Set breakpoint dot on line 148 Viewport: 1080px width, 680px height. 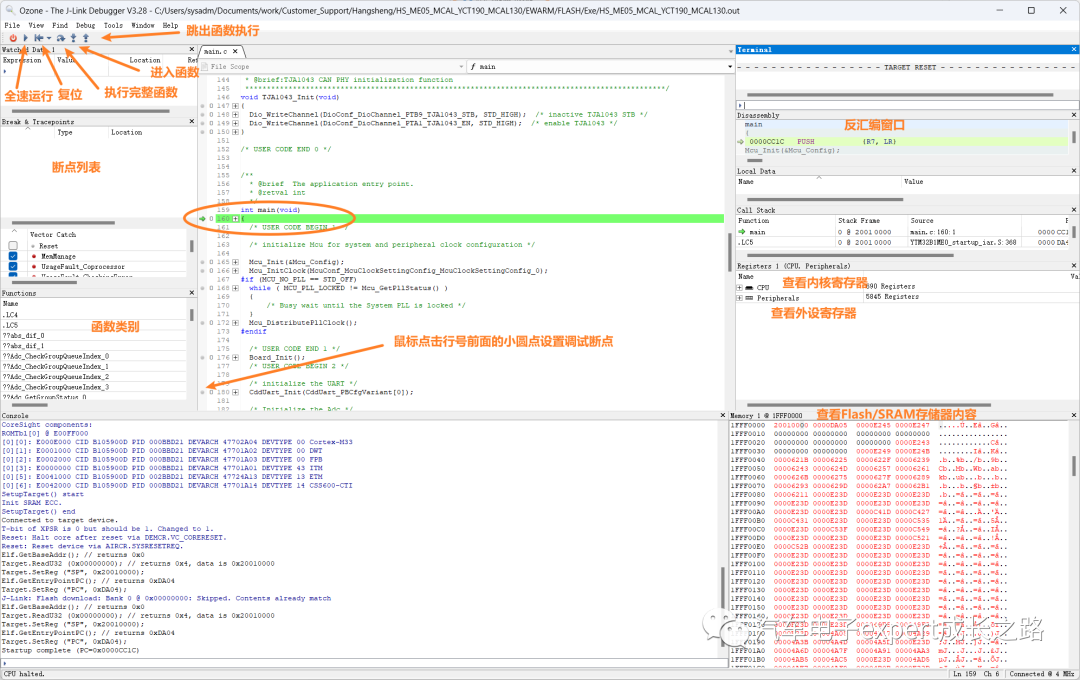202,115
